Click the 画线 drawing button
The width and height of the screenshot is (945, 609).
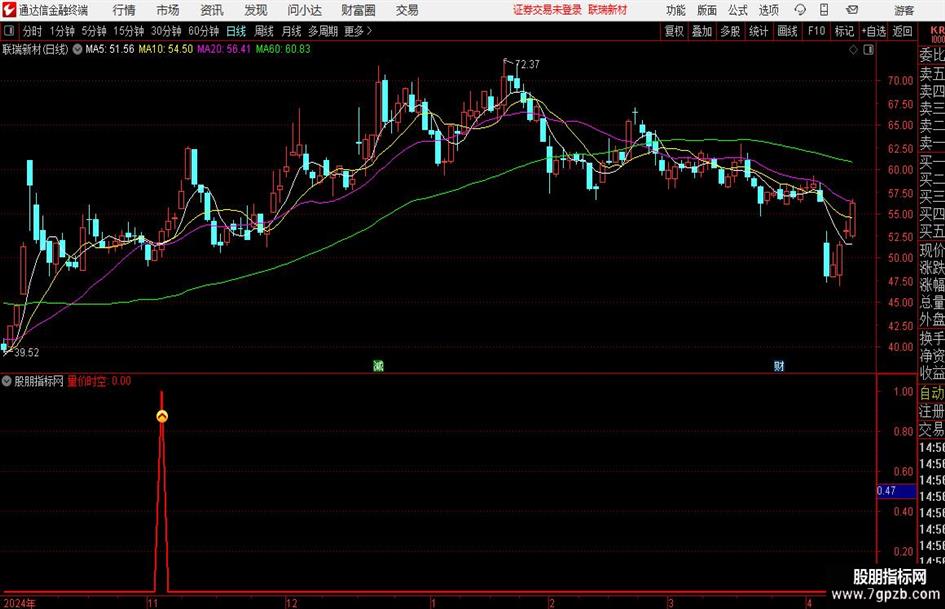787,31
